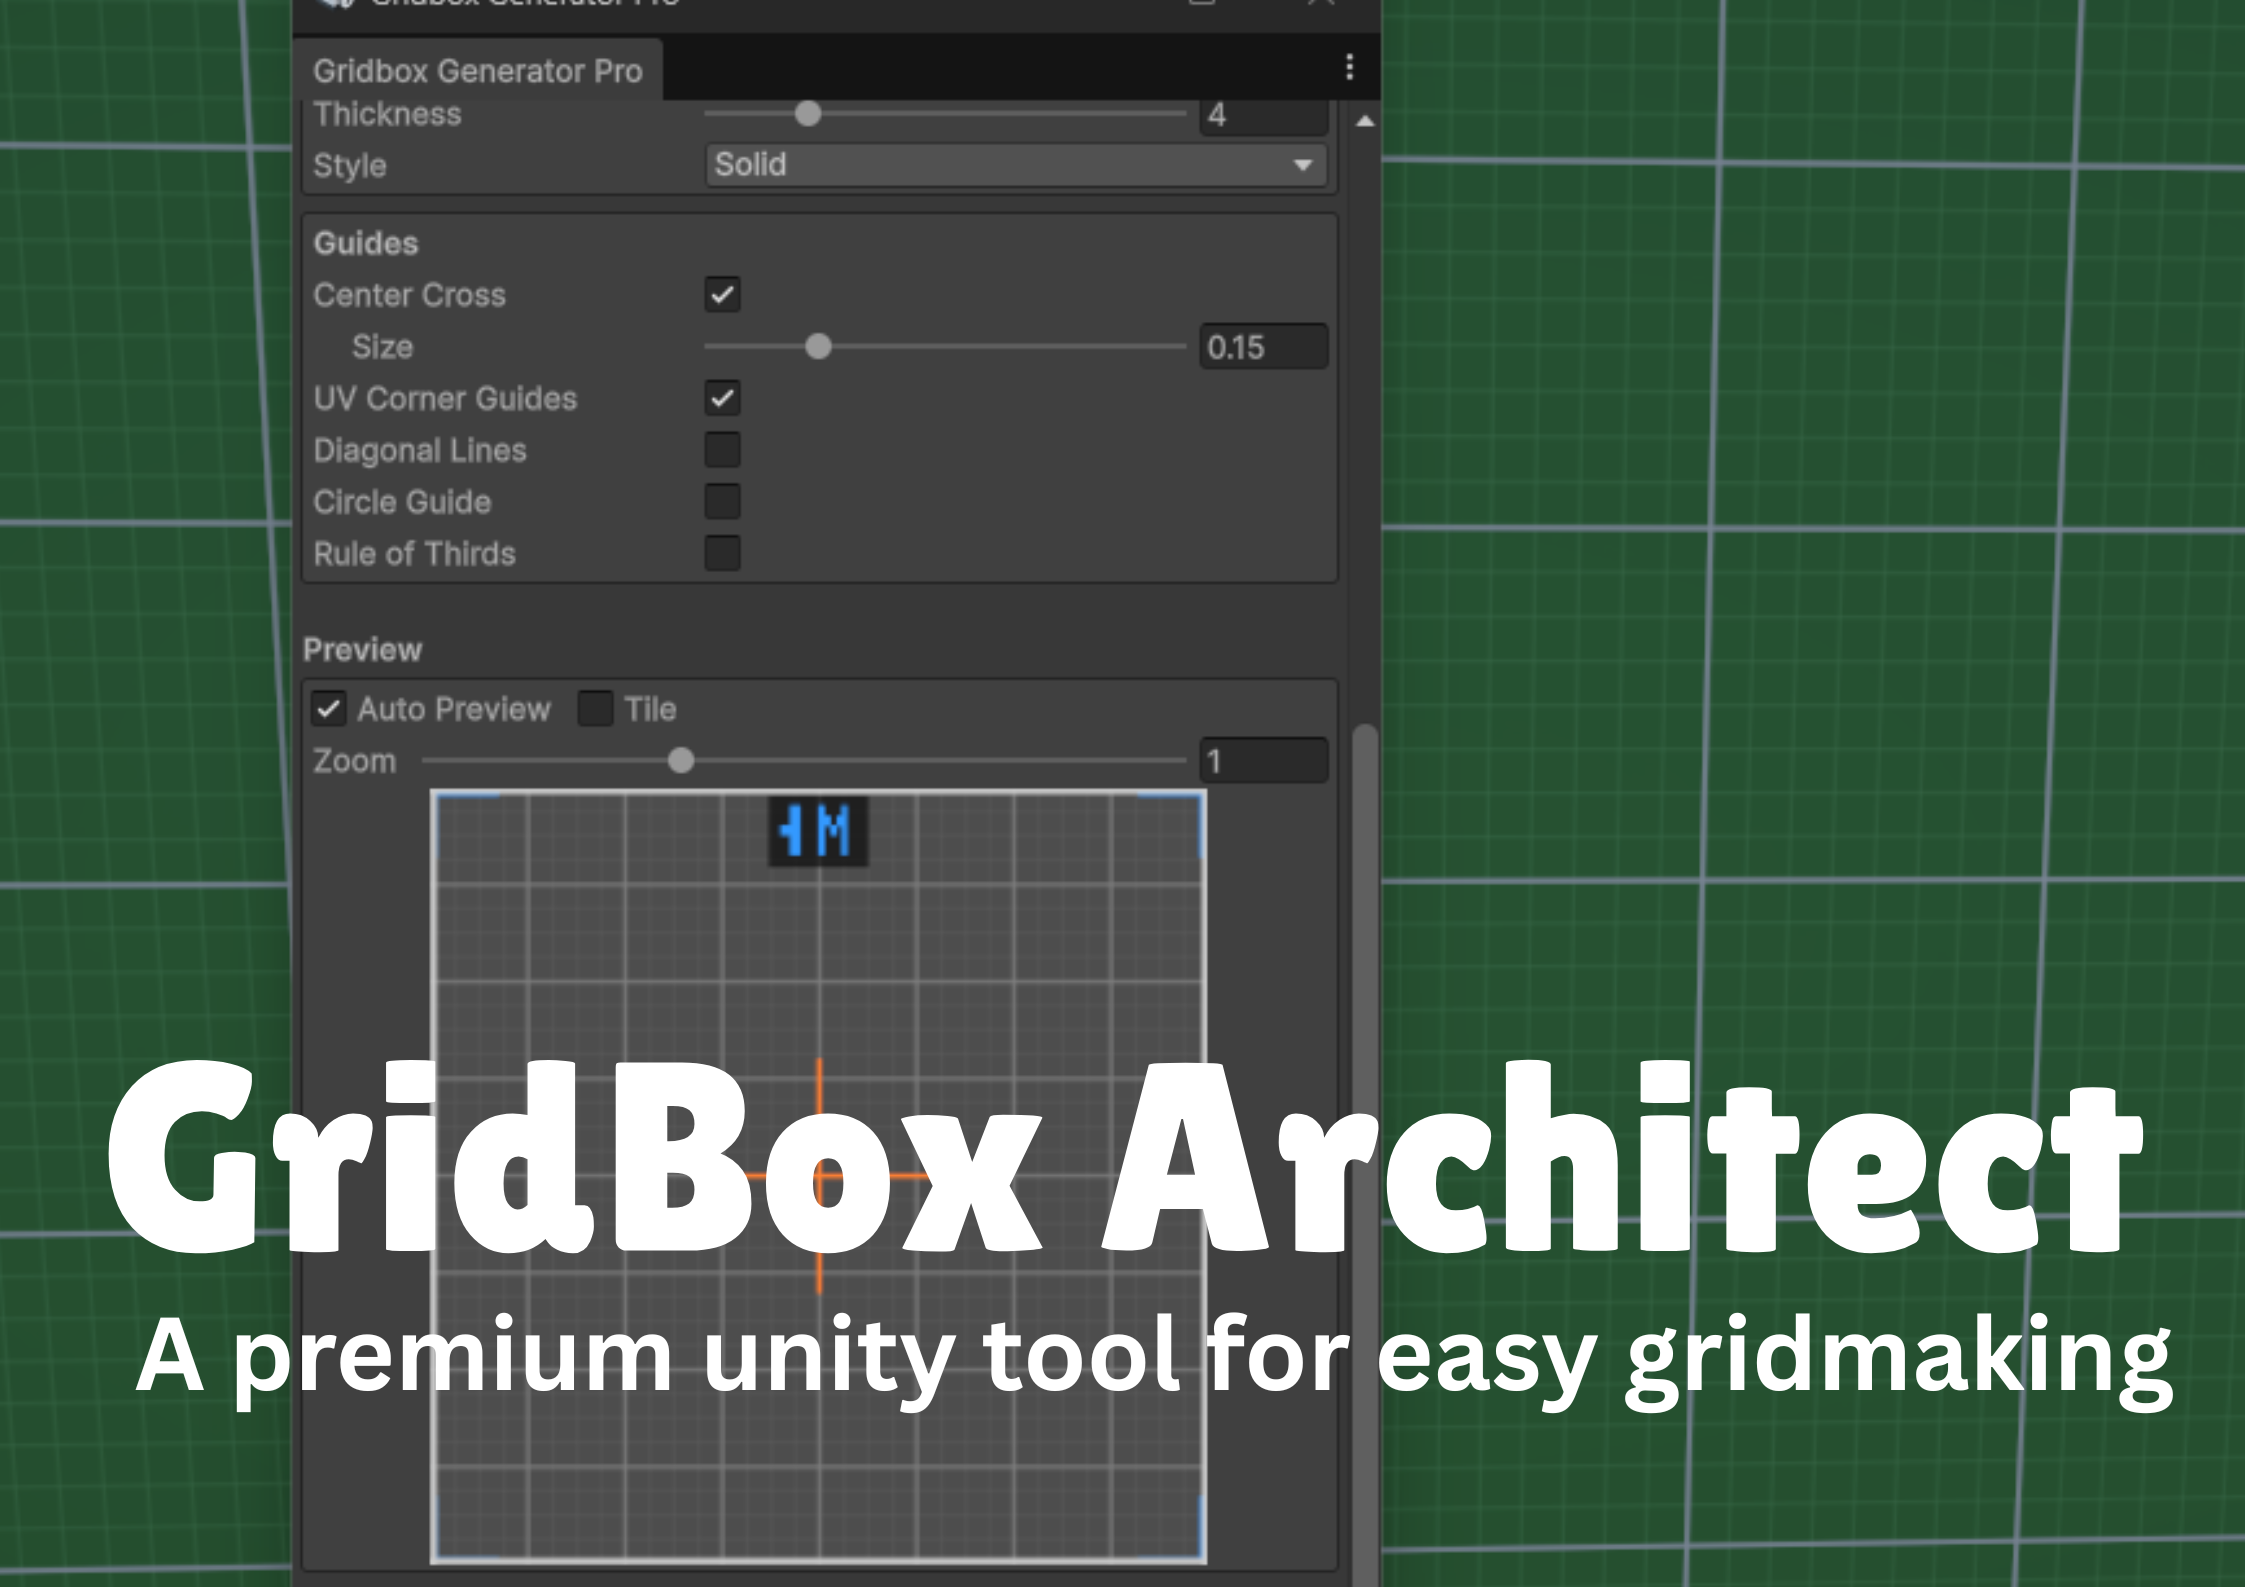Screen dimensions: 2245x1587
Task: Click the scrollbar up arrow
Action: click(1365, 121)
